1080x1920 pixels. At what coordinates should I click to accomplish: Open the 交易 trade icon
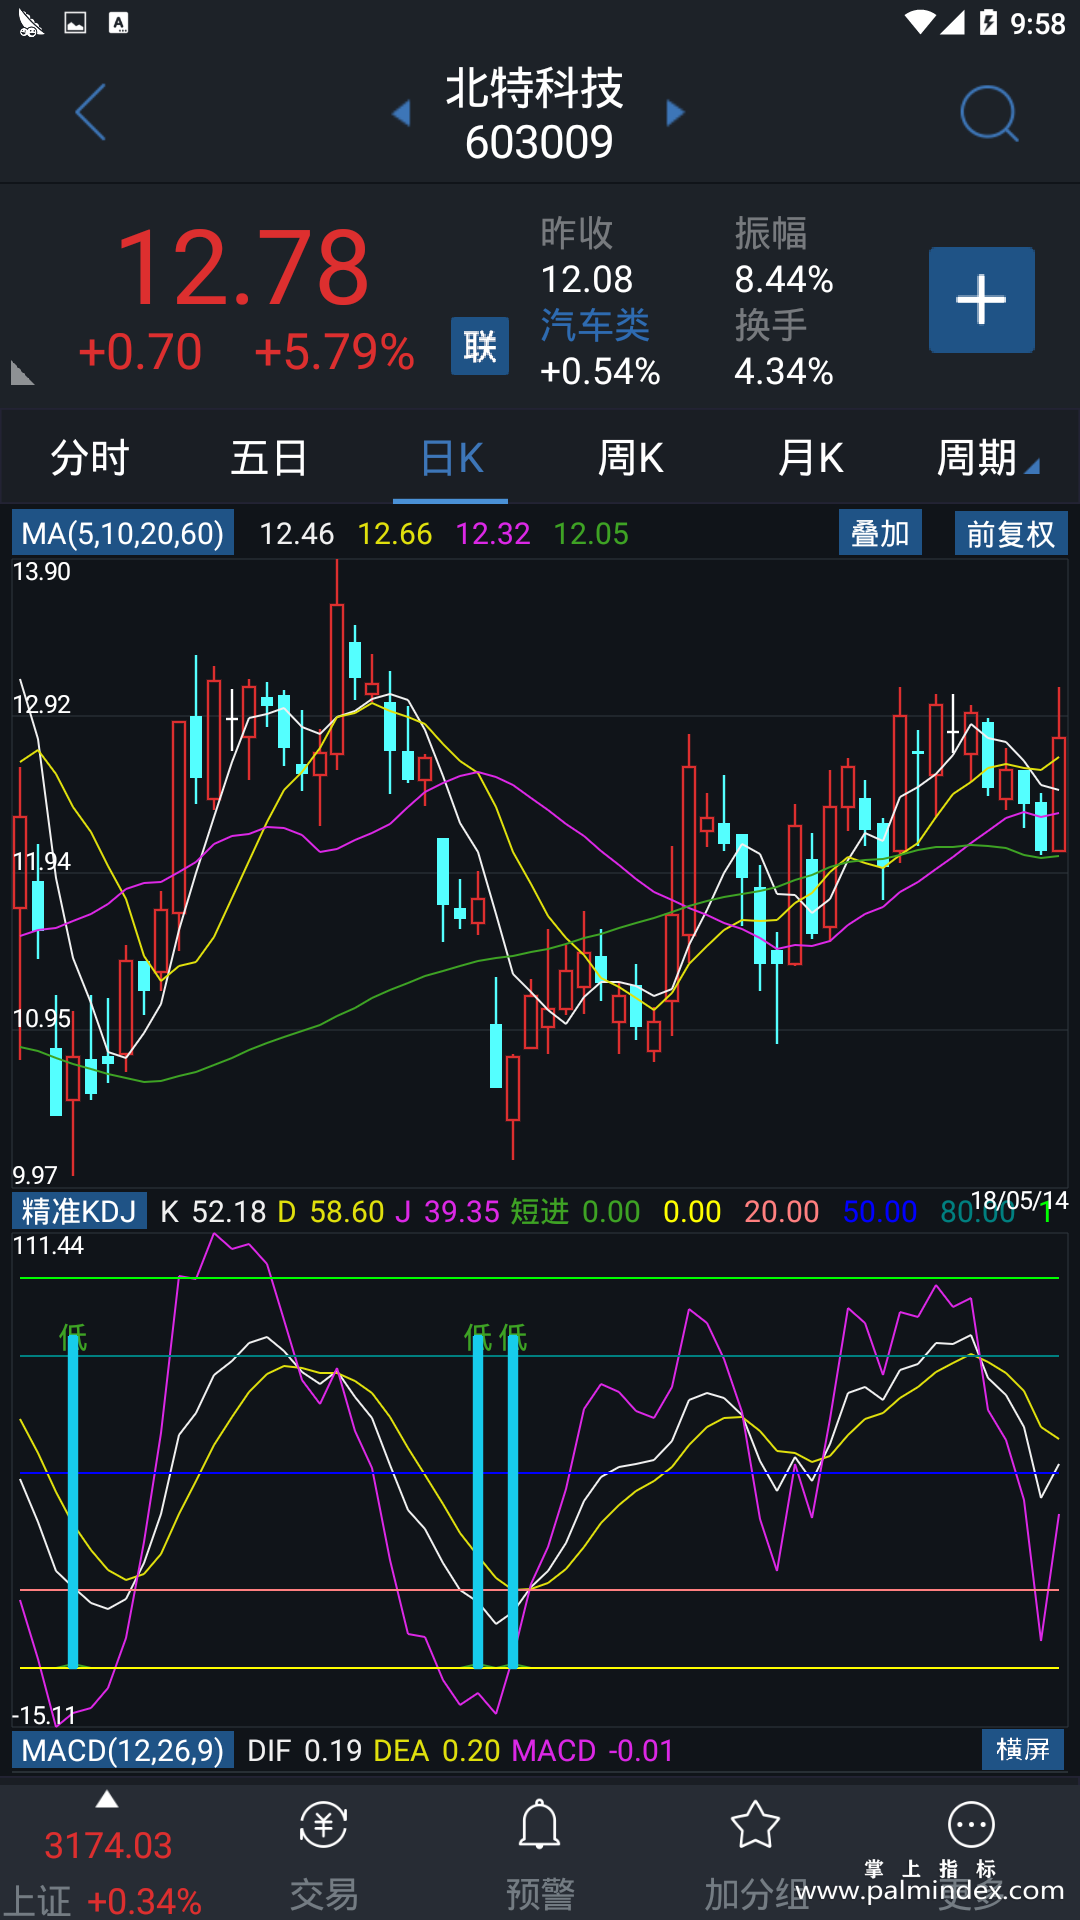(324, 1826)
